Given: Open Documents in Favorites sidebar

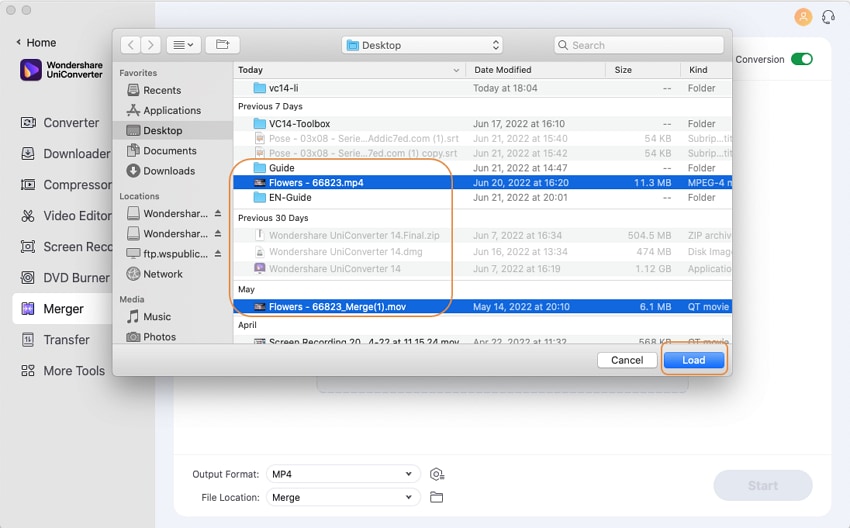Looking at the screenshot, I should click(162, 150).
